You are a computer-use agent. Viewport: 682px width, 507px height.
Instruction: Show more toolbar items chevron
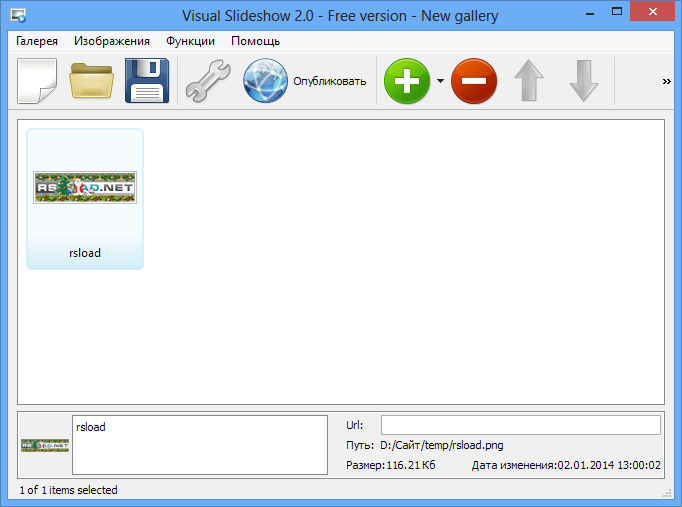pyautogui.click(x=666, y=81)
